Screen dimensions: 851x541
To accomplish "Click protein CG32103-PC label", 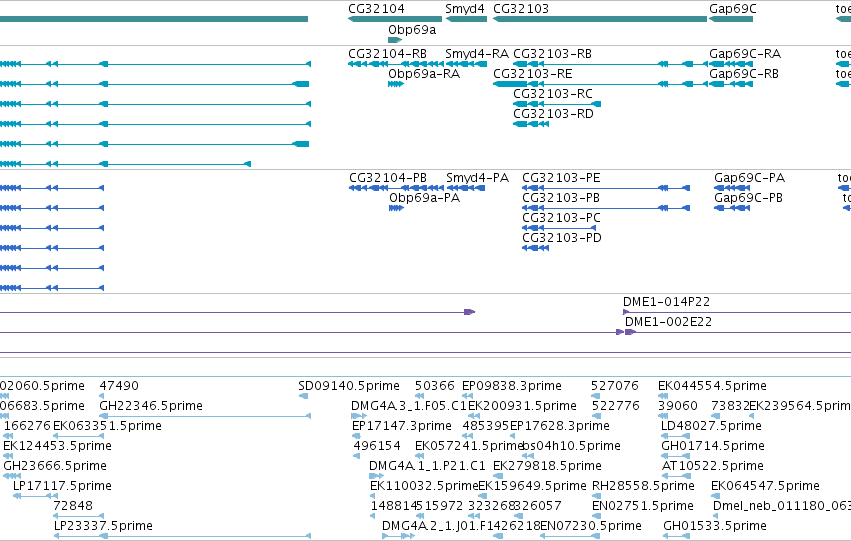I will 561,218.
